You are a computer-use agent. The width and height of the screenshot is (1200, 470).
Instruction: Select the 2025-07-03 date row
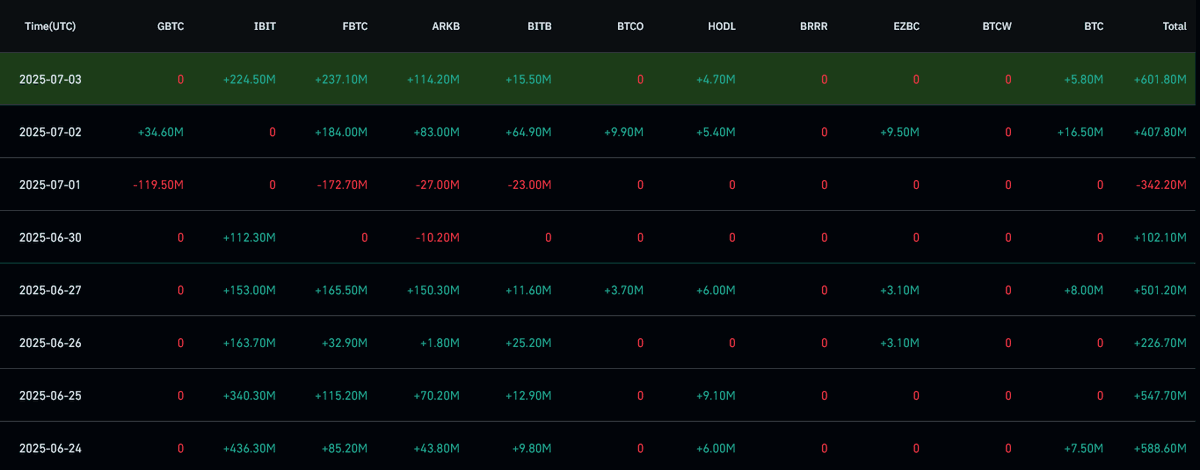597,79
